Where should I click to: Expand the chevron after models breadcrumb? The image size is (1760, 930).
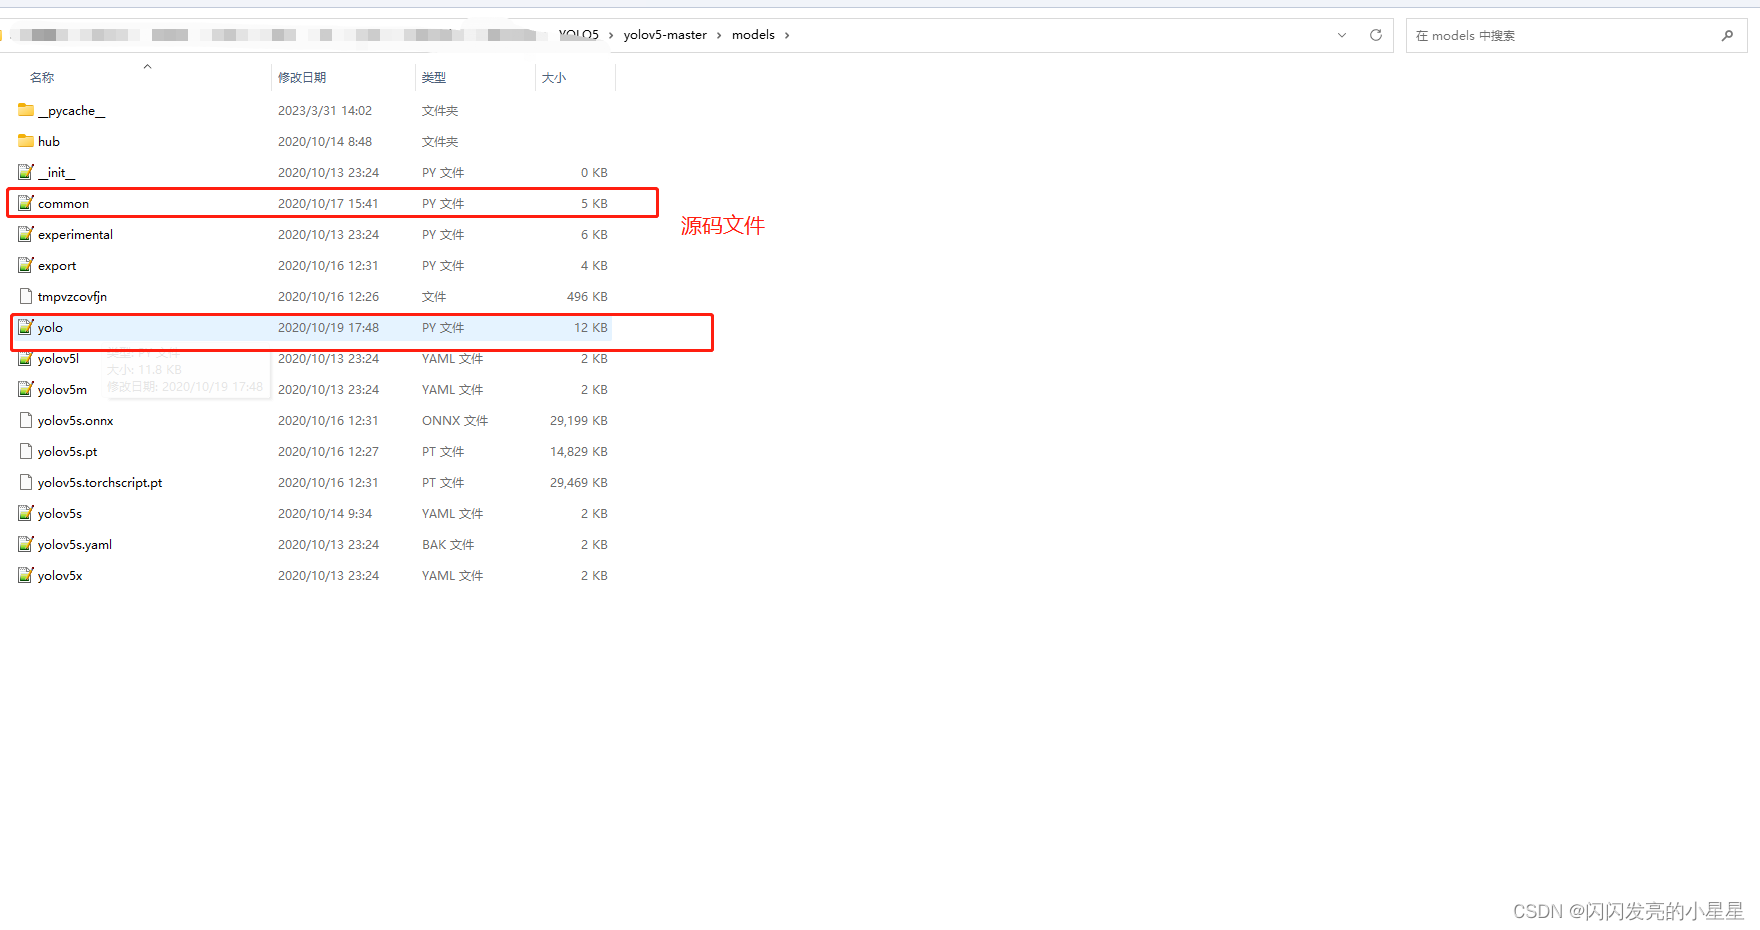[787, 35]
